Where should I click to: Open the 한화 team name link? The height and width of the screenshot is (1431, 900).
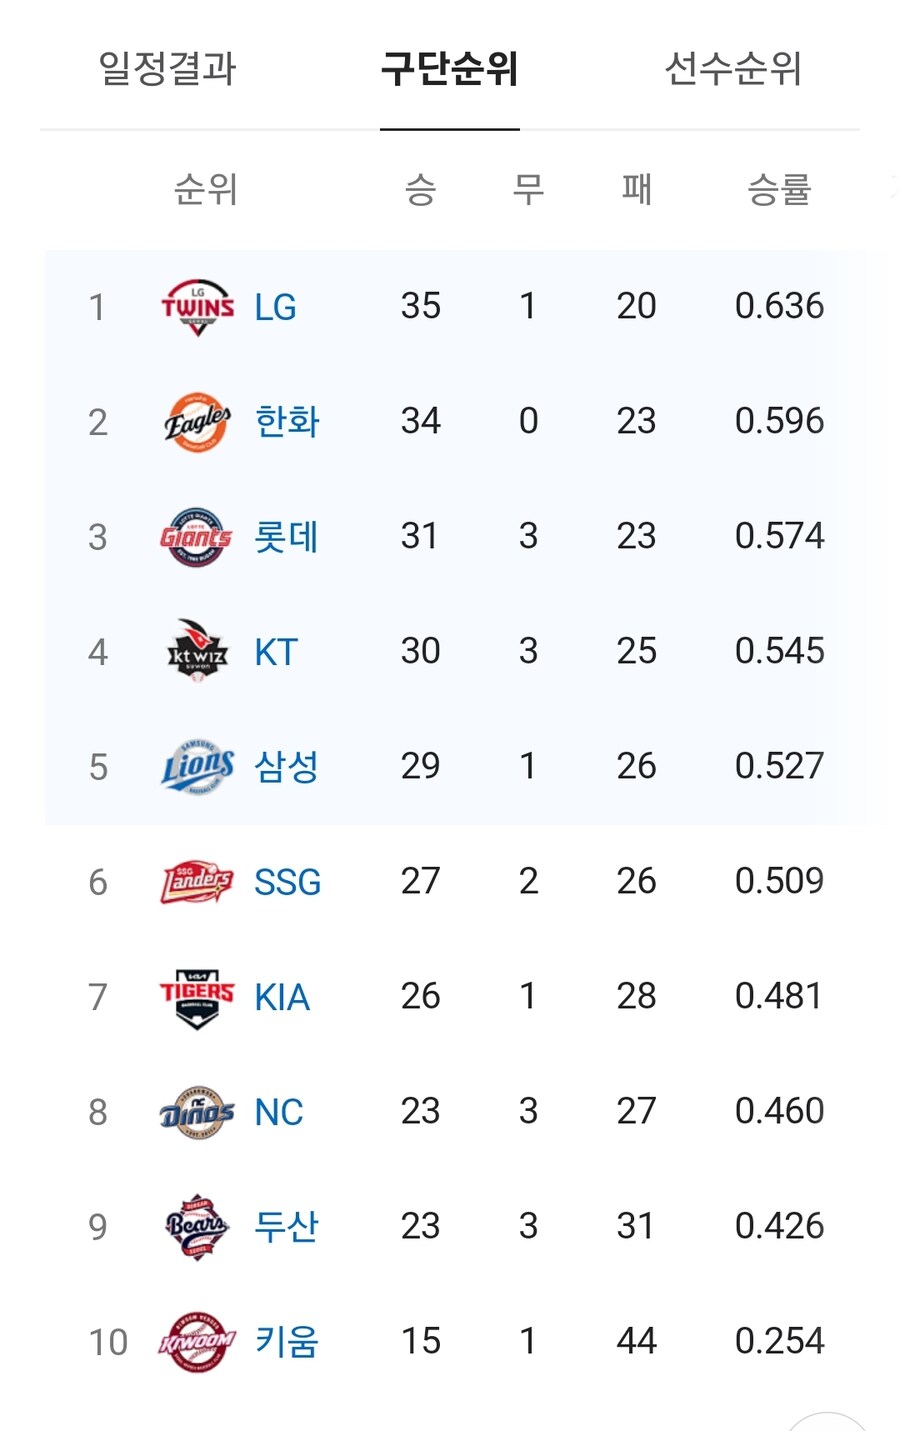pos(287,422)
